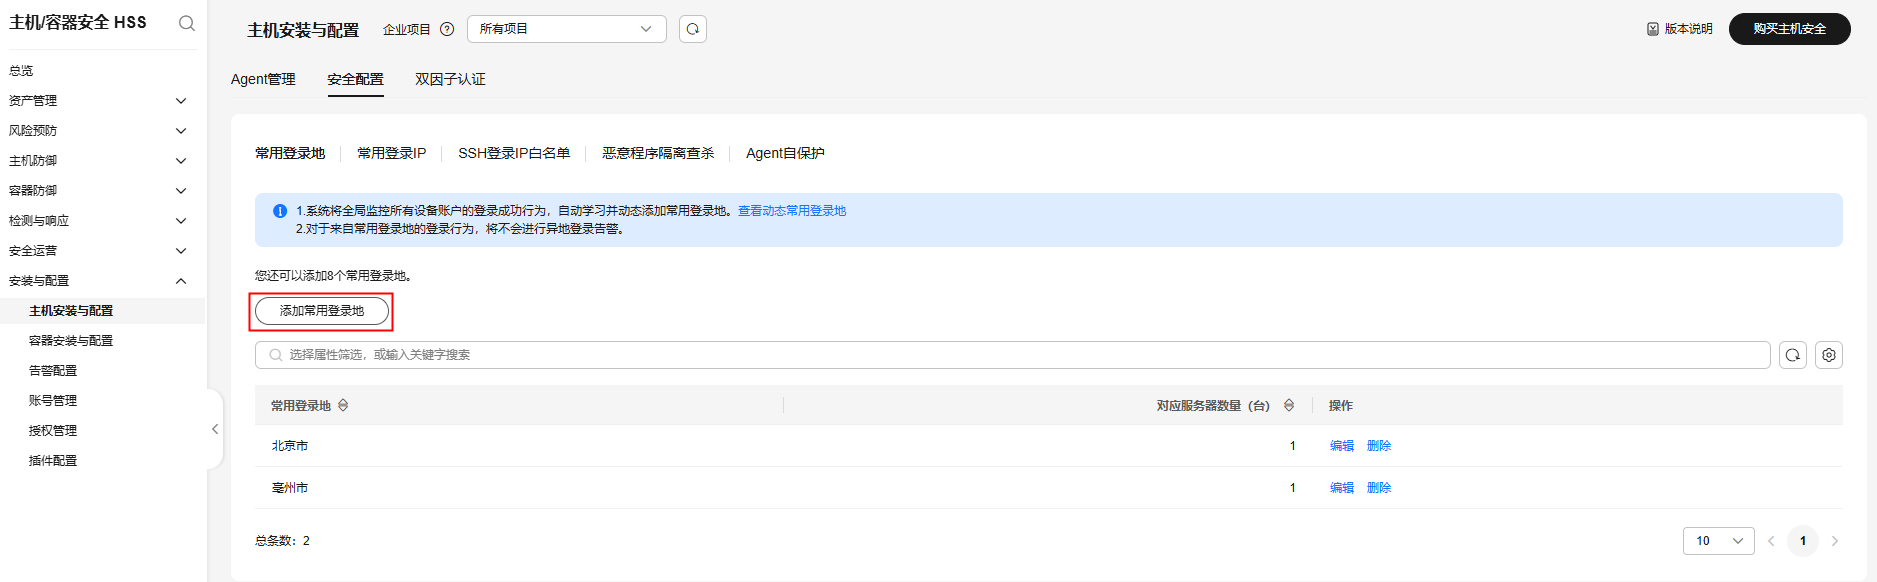Click 总条数: 2 text

tap(282, 541)
